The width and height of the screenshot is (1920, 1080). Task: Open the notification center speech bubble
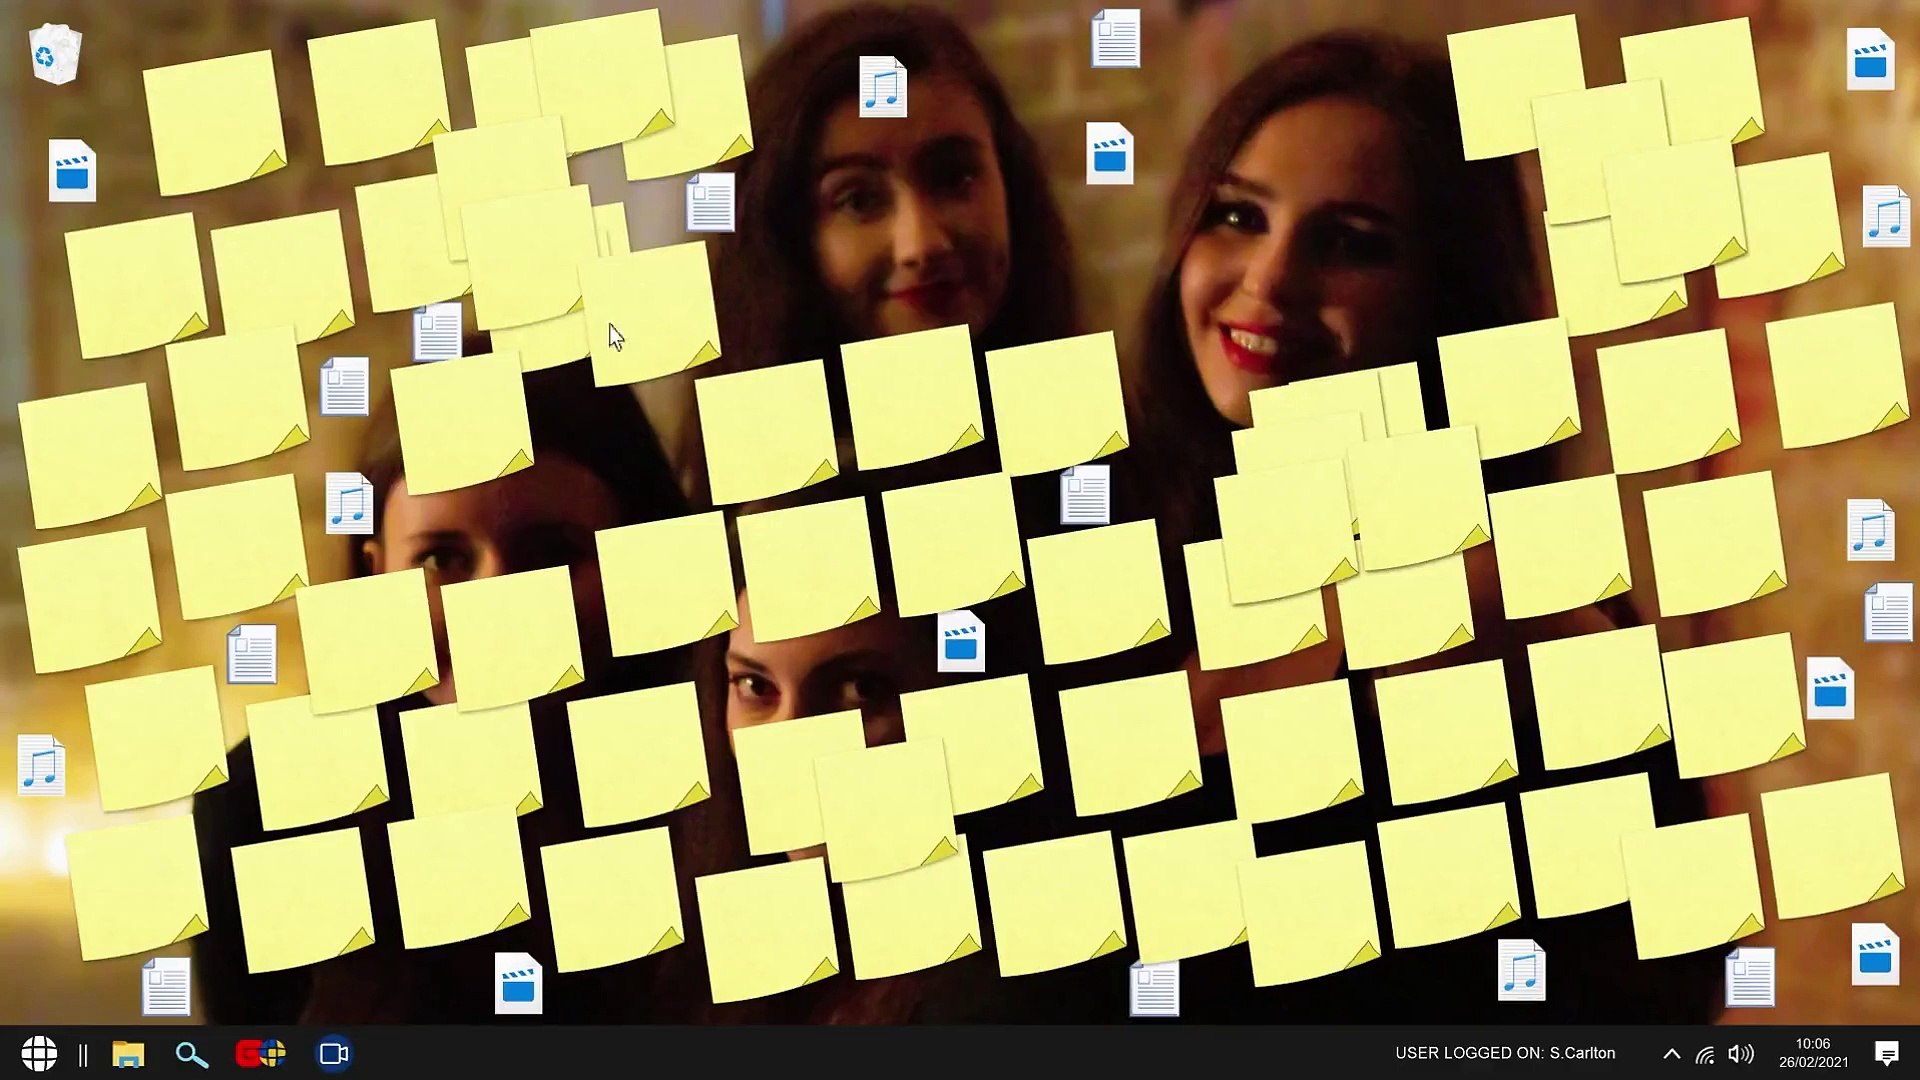tap(1886, 1053)
